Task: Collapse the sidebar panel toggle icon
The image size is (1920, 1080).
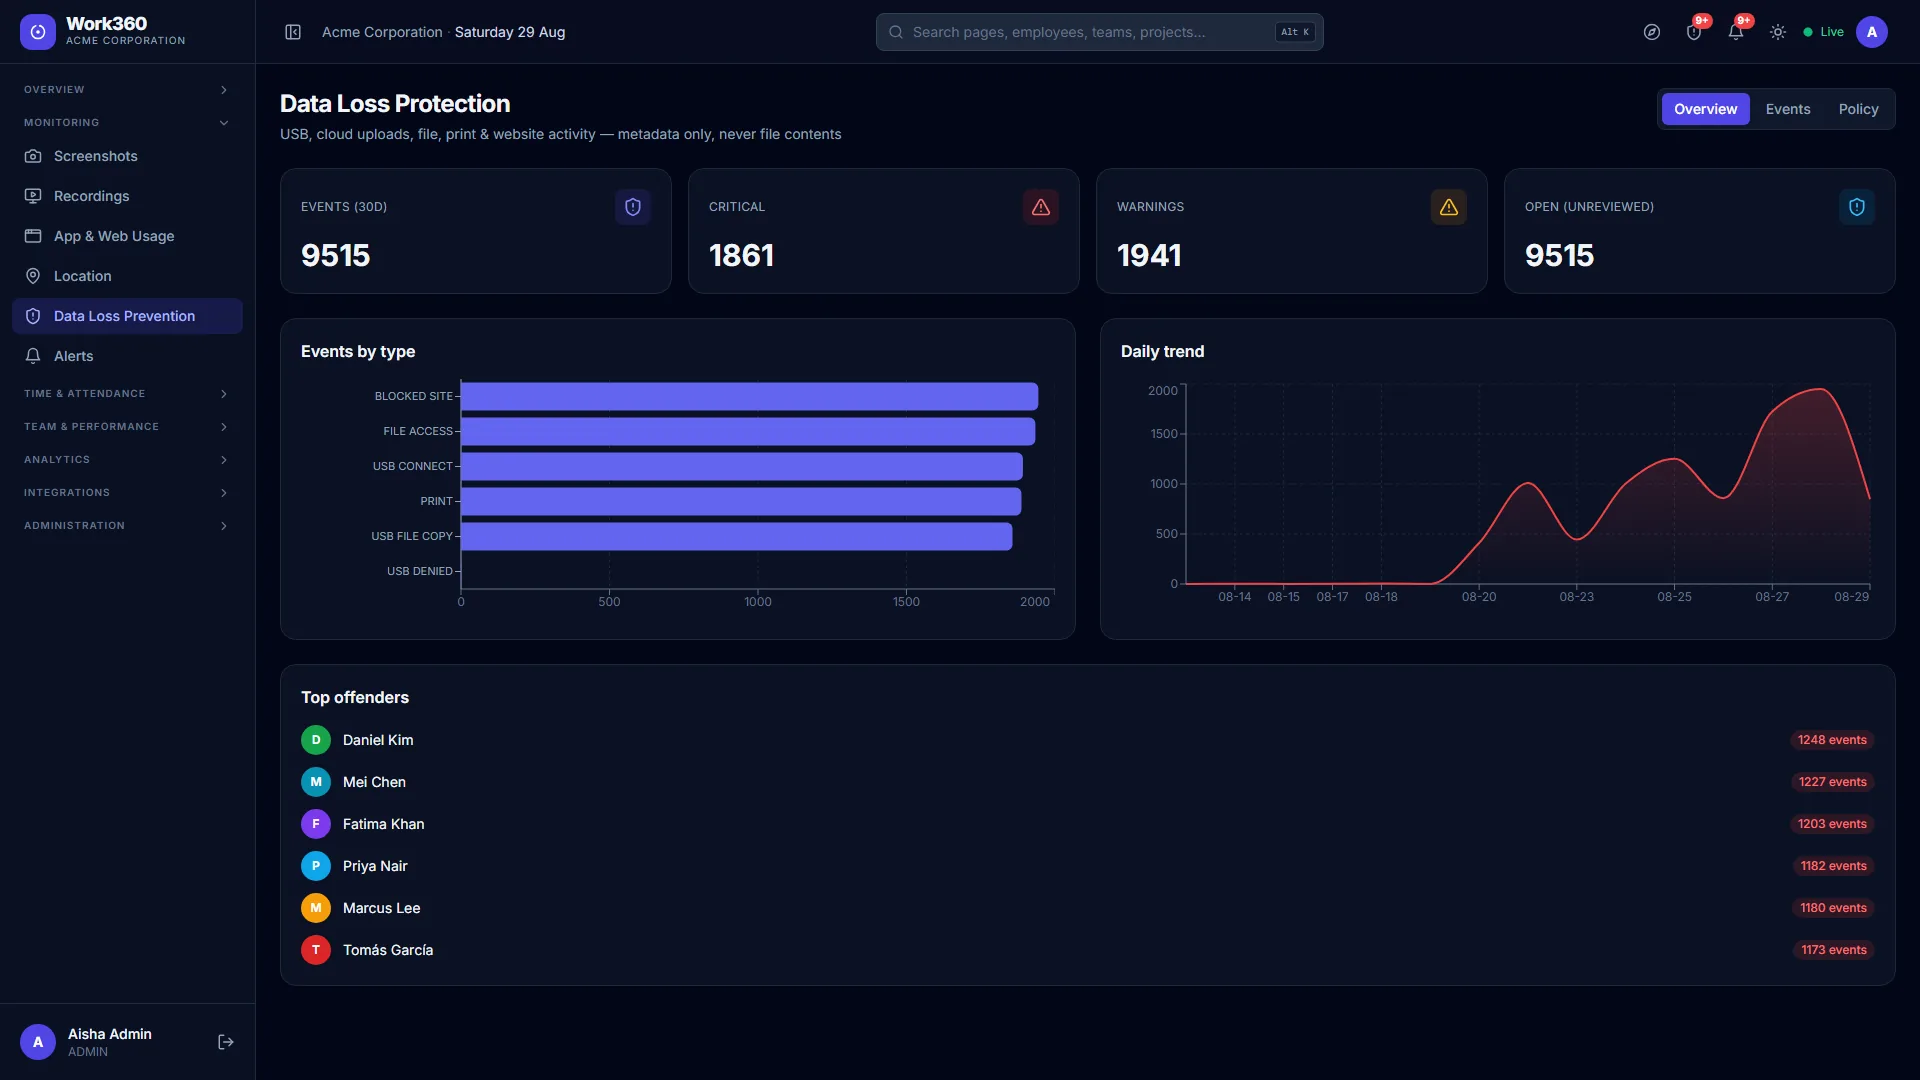Action: tap(293, 32)
